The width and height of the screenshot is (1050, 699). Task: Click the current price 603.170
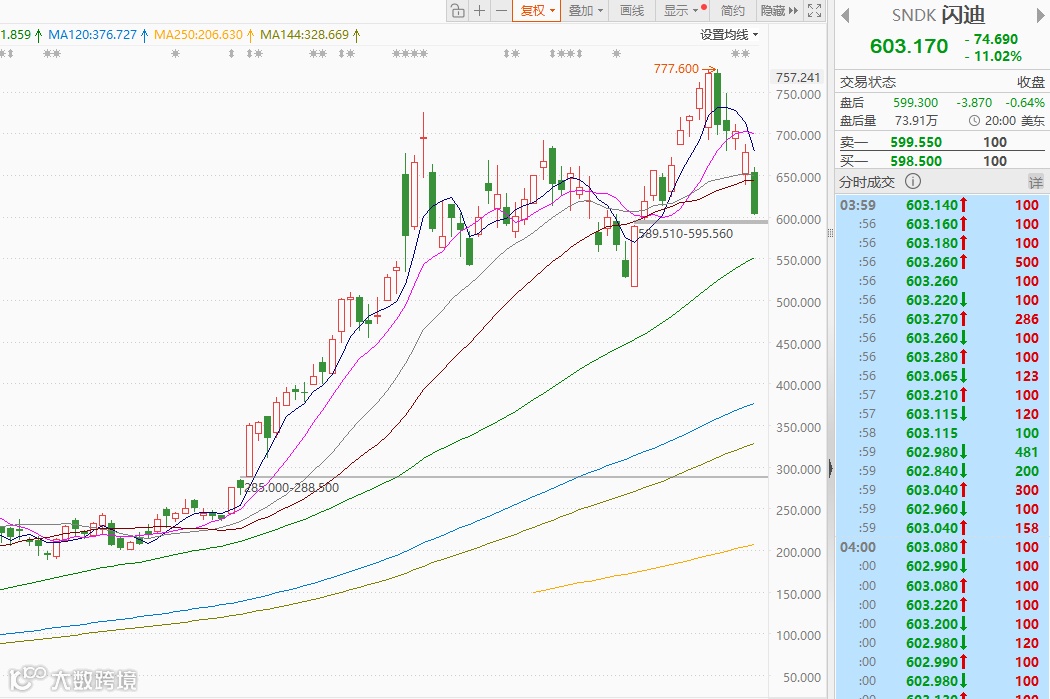(909, 46)
